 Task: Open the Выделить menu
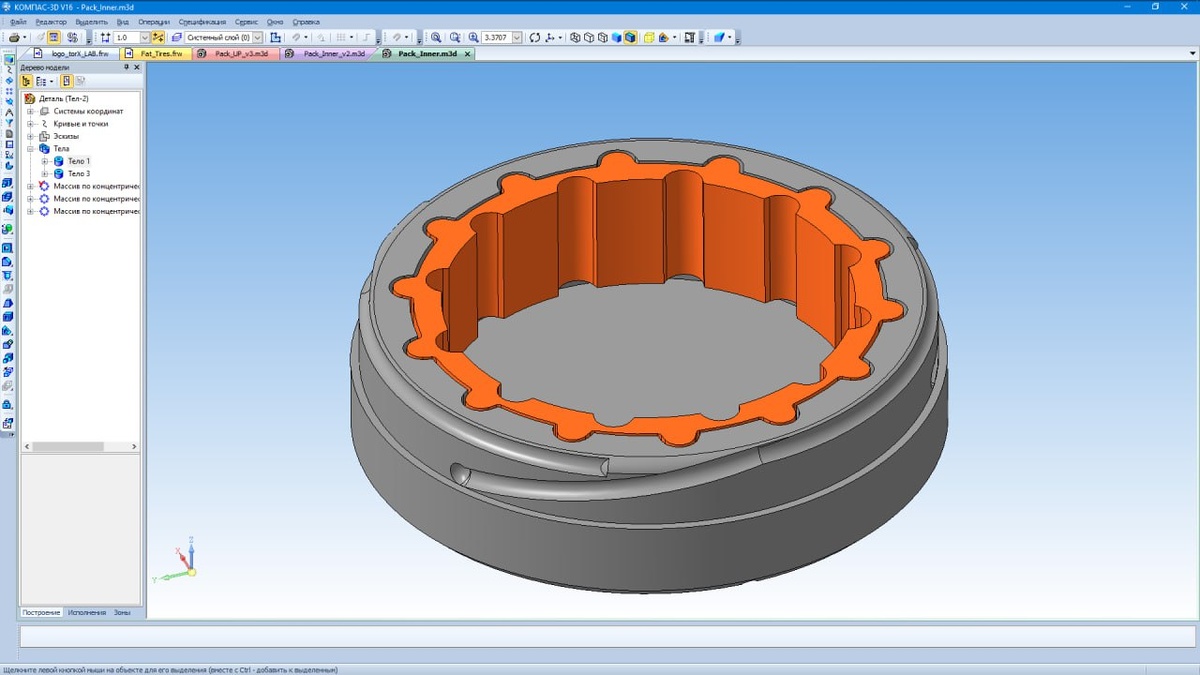(92, 21)
